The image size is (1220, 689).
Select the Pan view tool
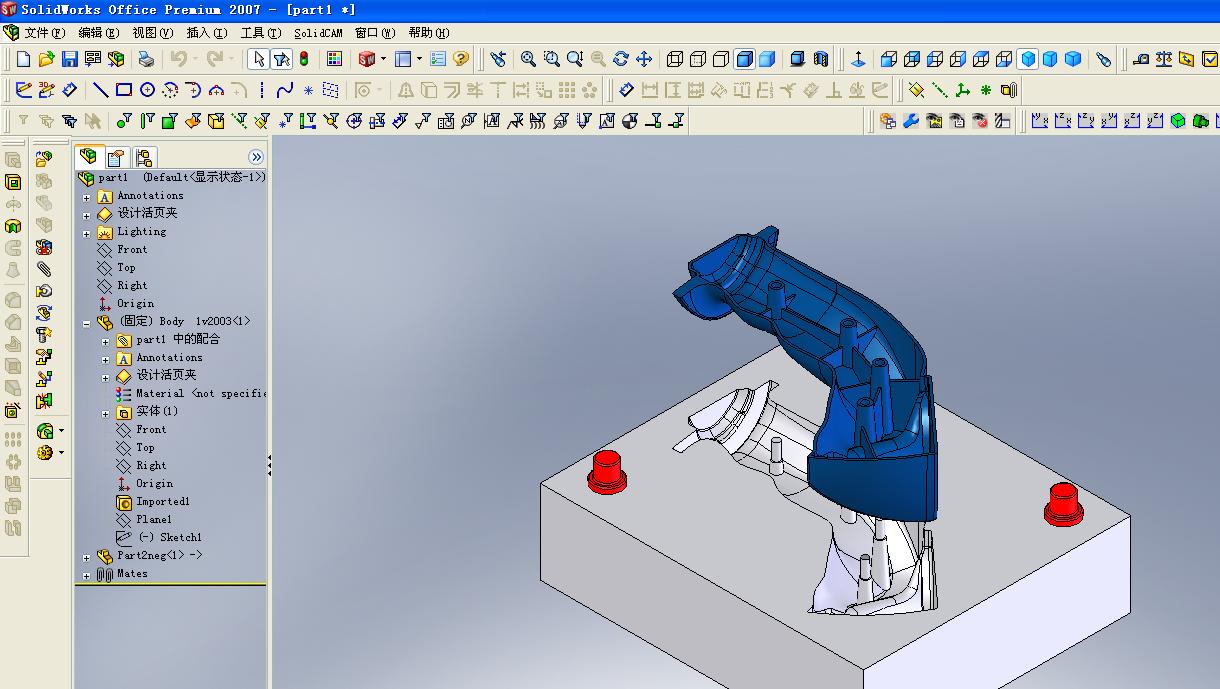[644, 59]
